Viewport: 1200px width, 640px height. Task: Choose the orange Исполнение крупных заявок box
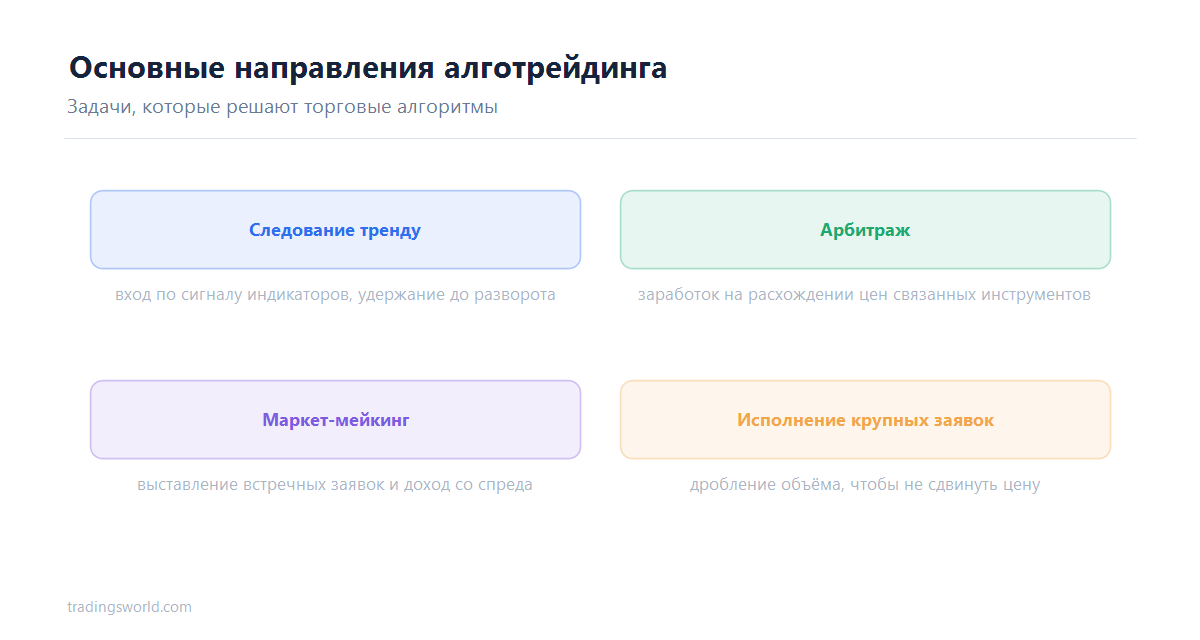tap(865, 420)
